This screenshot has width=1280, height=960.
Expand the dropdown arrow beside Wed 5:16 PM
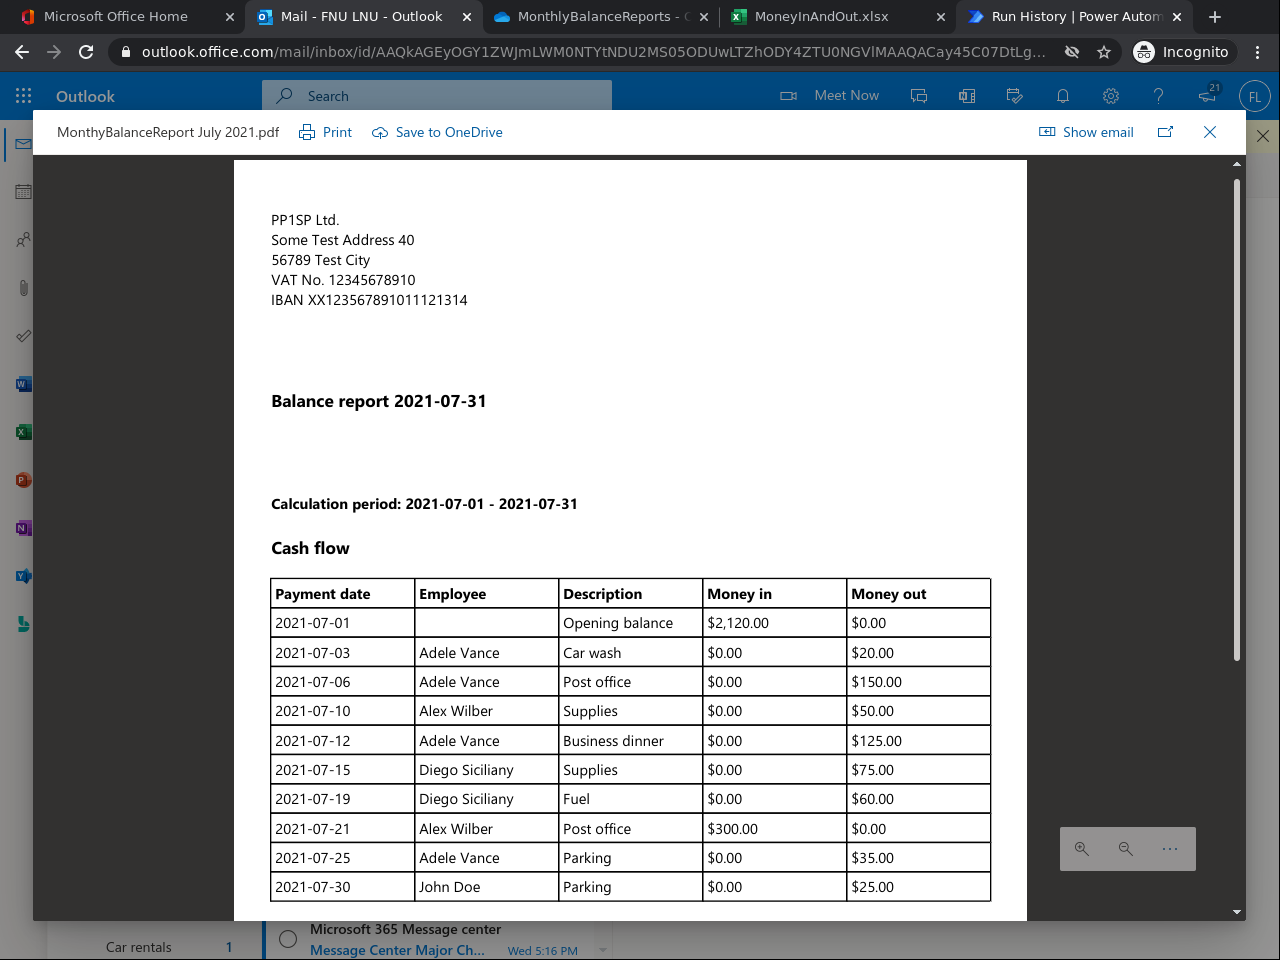point(603,950)
